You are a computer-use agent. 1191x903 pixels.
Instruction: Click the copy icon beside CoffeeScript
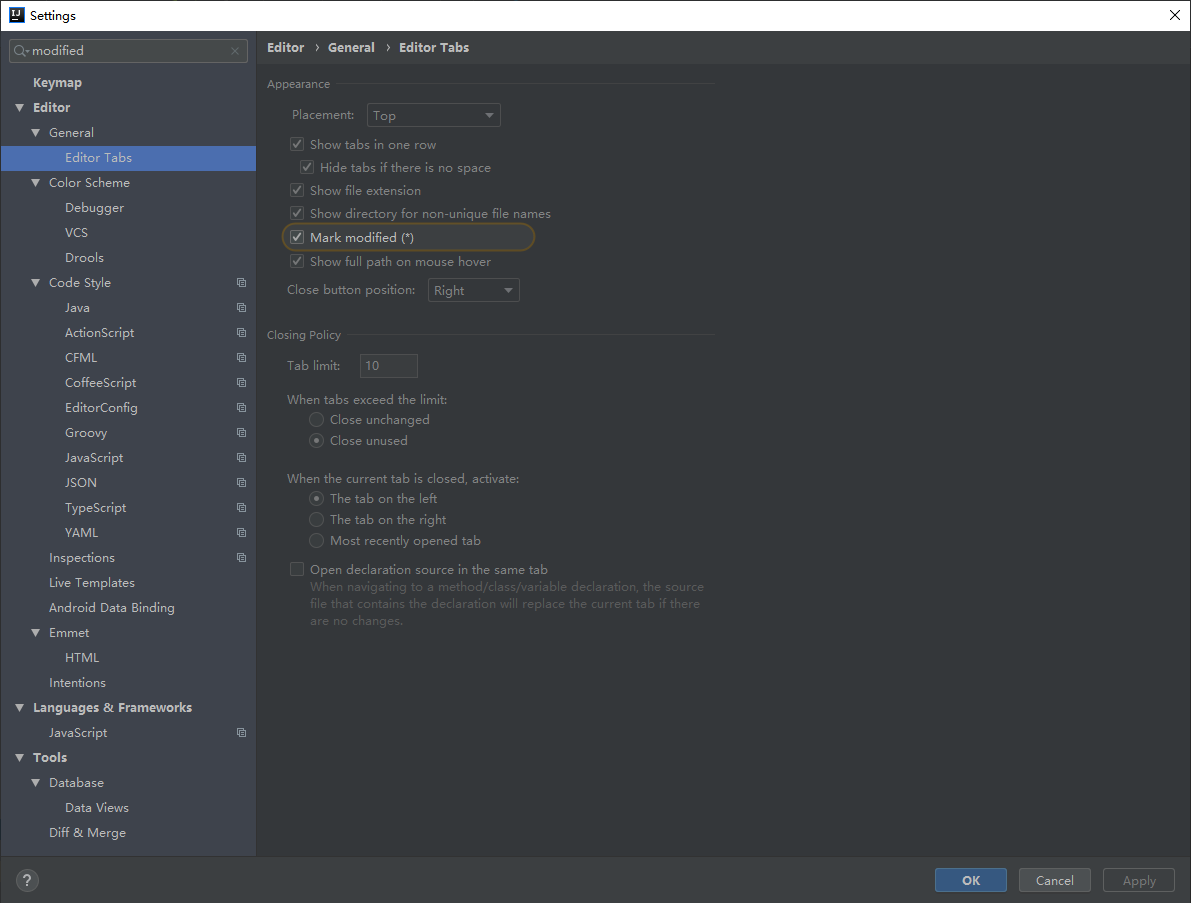[x=242, y=383]
